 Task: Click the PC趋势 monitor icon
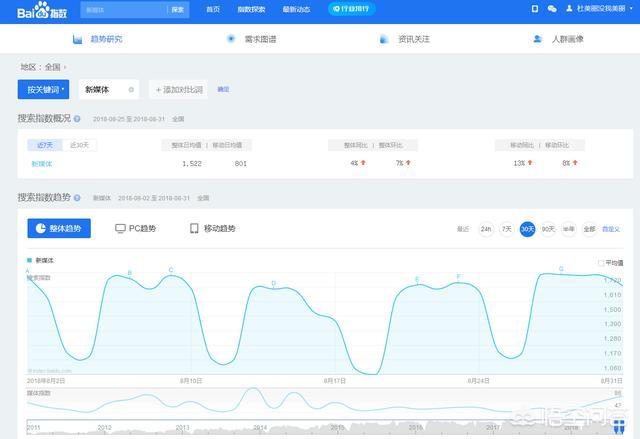click(120, 228)
